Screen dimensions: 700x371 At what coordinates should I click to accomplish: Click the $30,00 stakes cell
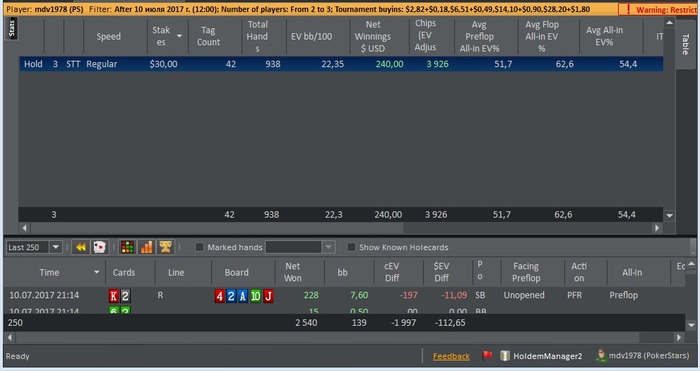click(x=163, y=64)
